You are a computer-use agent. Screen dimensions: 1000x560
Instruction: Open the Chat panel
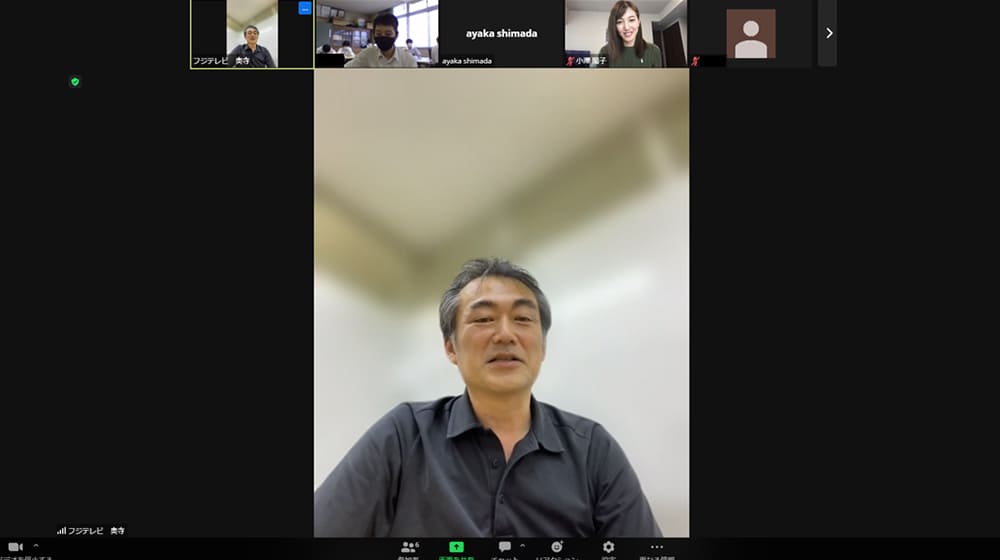[505, 548]
